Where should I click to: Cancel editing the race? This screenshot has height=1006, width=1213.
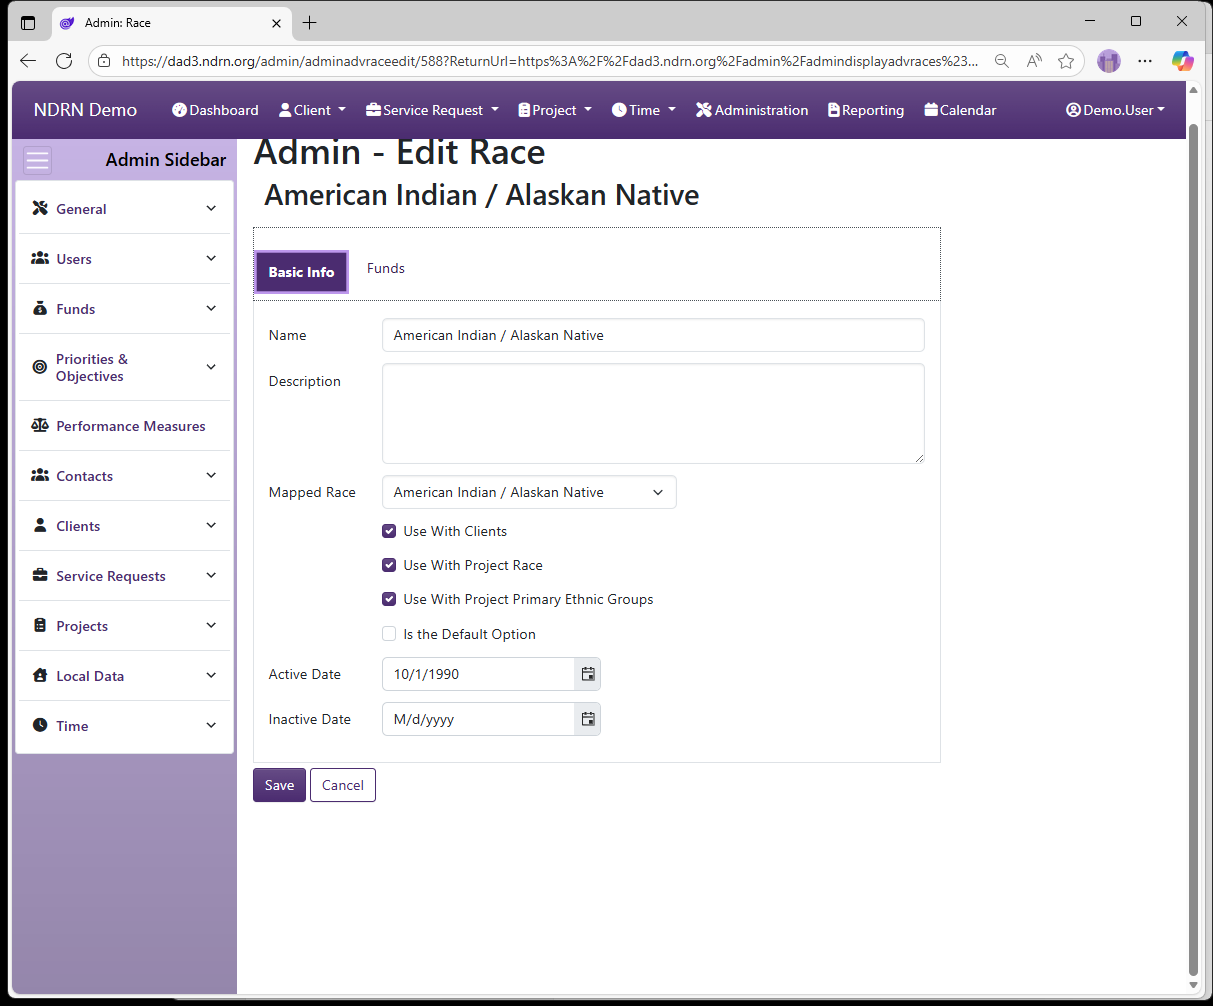coord(343,785)
